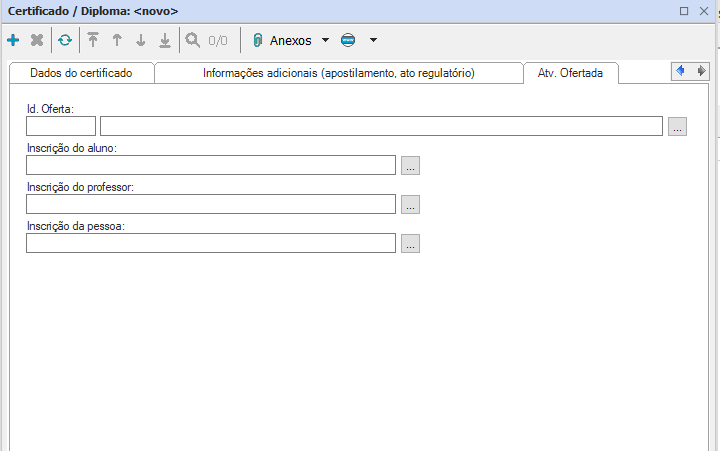Click the refresh arrows toolbar icon

tap(65, 41)
